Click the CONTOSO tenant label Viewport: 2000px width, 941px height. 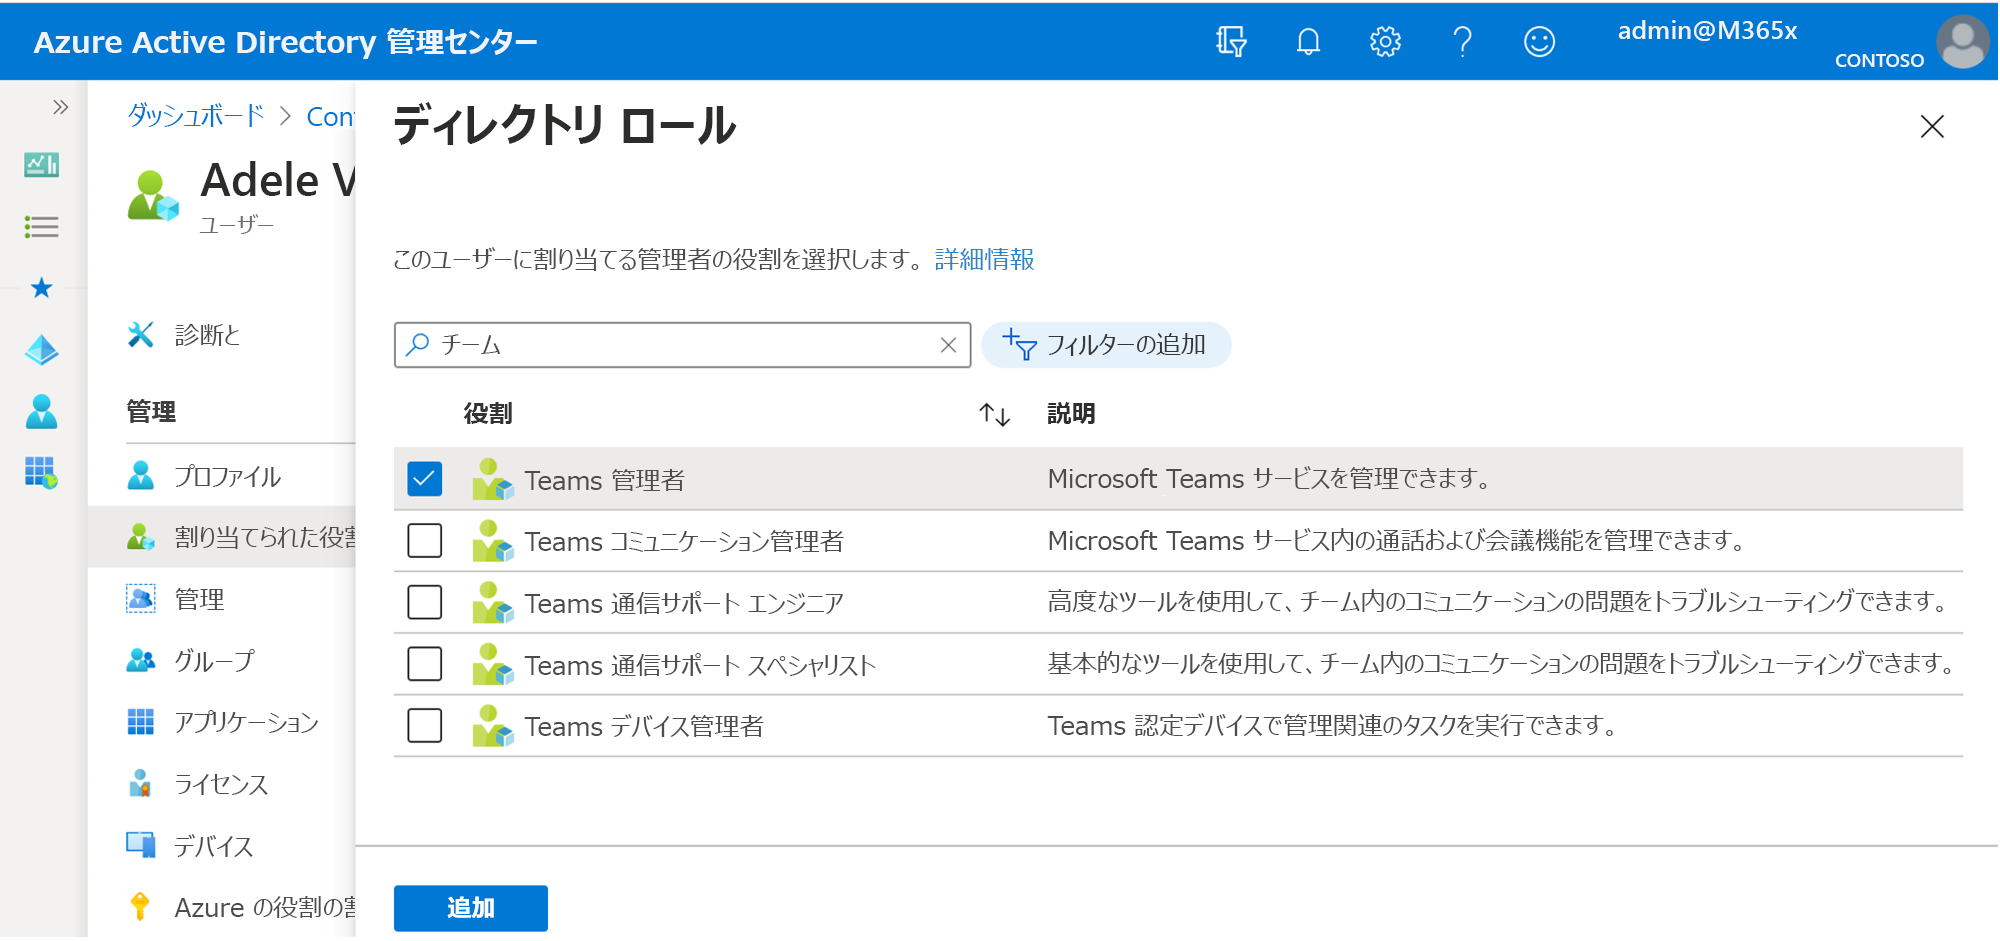pyautogui.click(x=1879, y=61)
